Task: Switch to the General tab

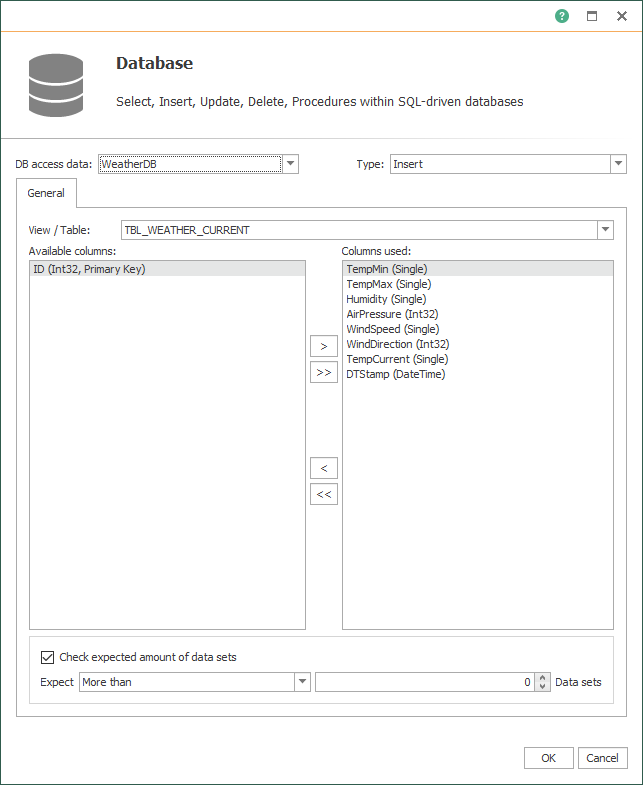Action: click(46, 193)
